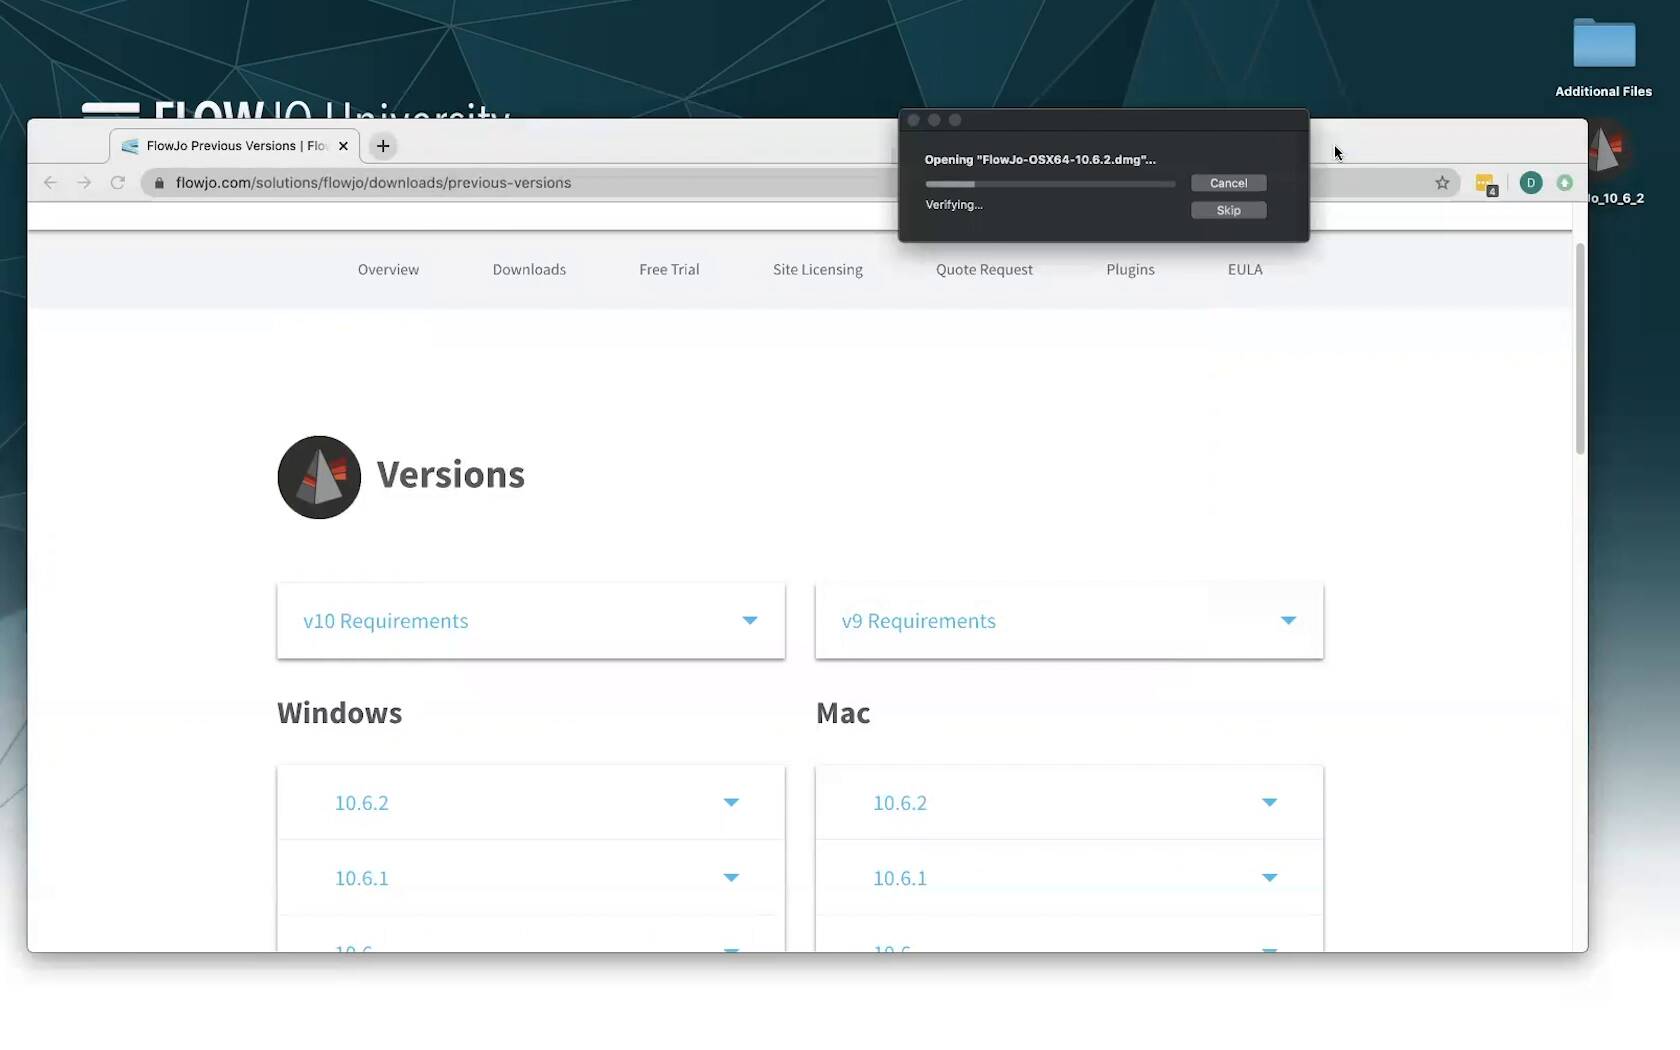Expand v10 Requirements panel
This screenshot has width=1680, height=1050.
click(531, 621)
